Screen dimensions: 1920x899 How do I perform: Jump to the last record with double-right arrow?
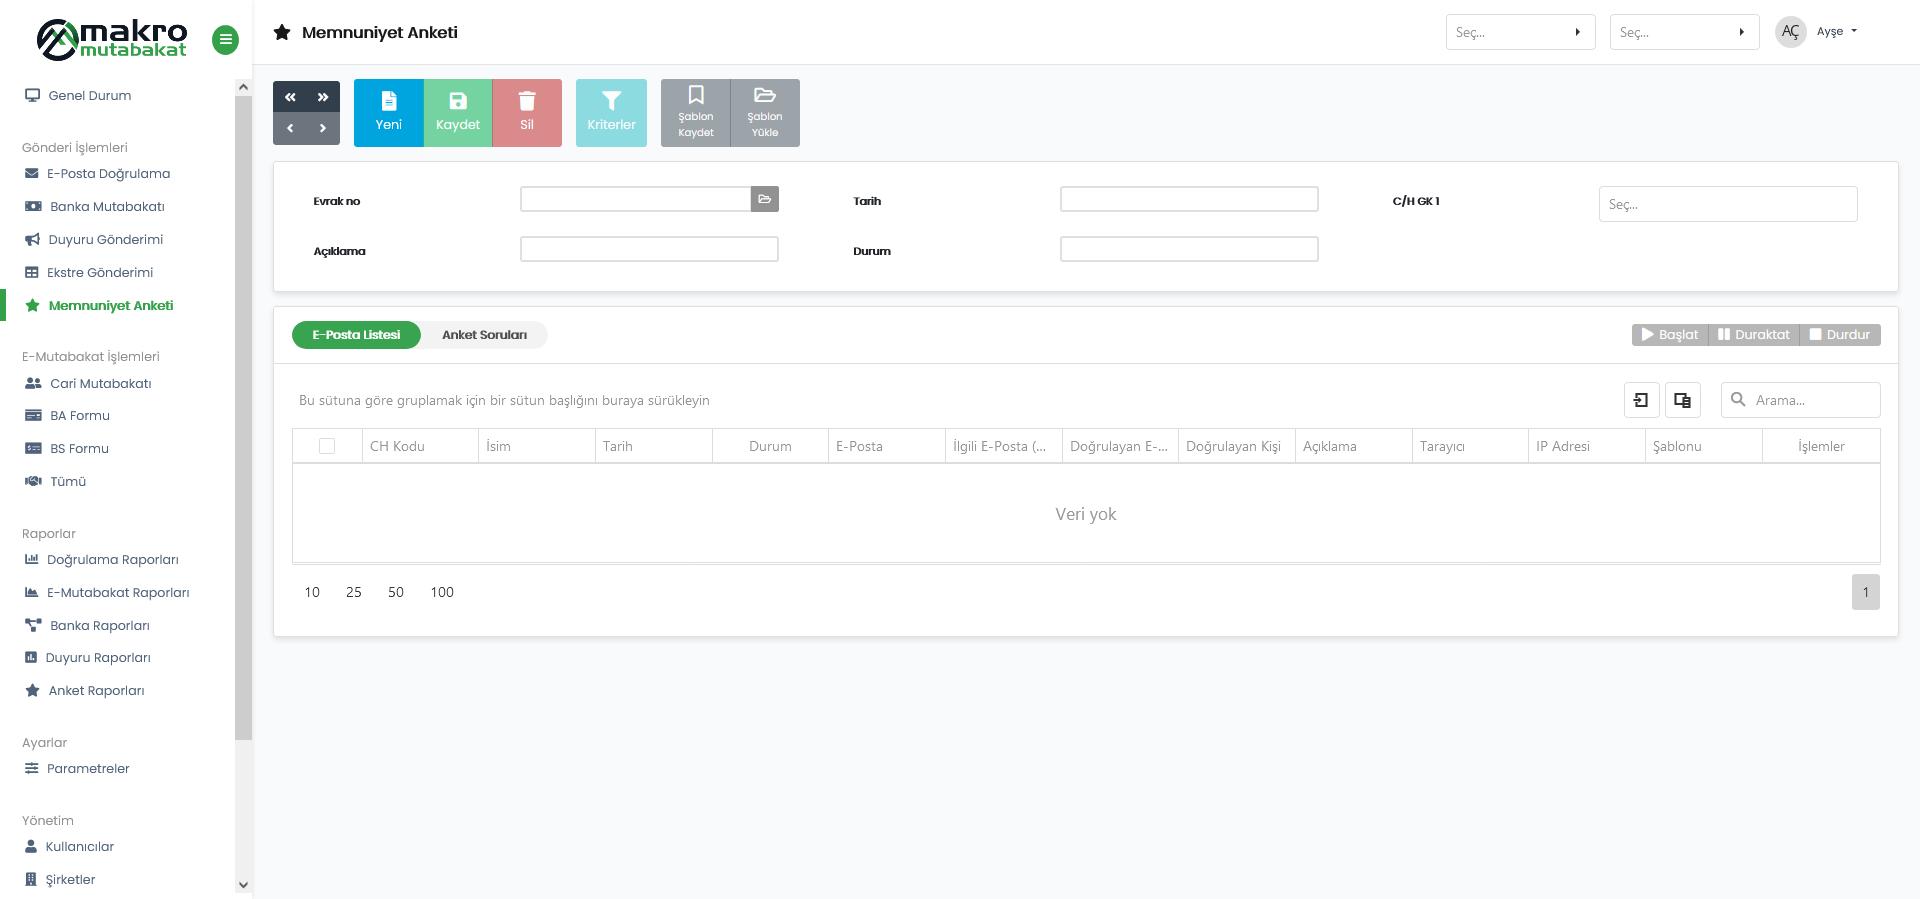tap(323, 97)
